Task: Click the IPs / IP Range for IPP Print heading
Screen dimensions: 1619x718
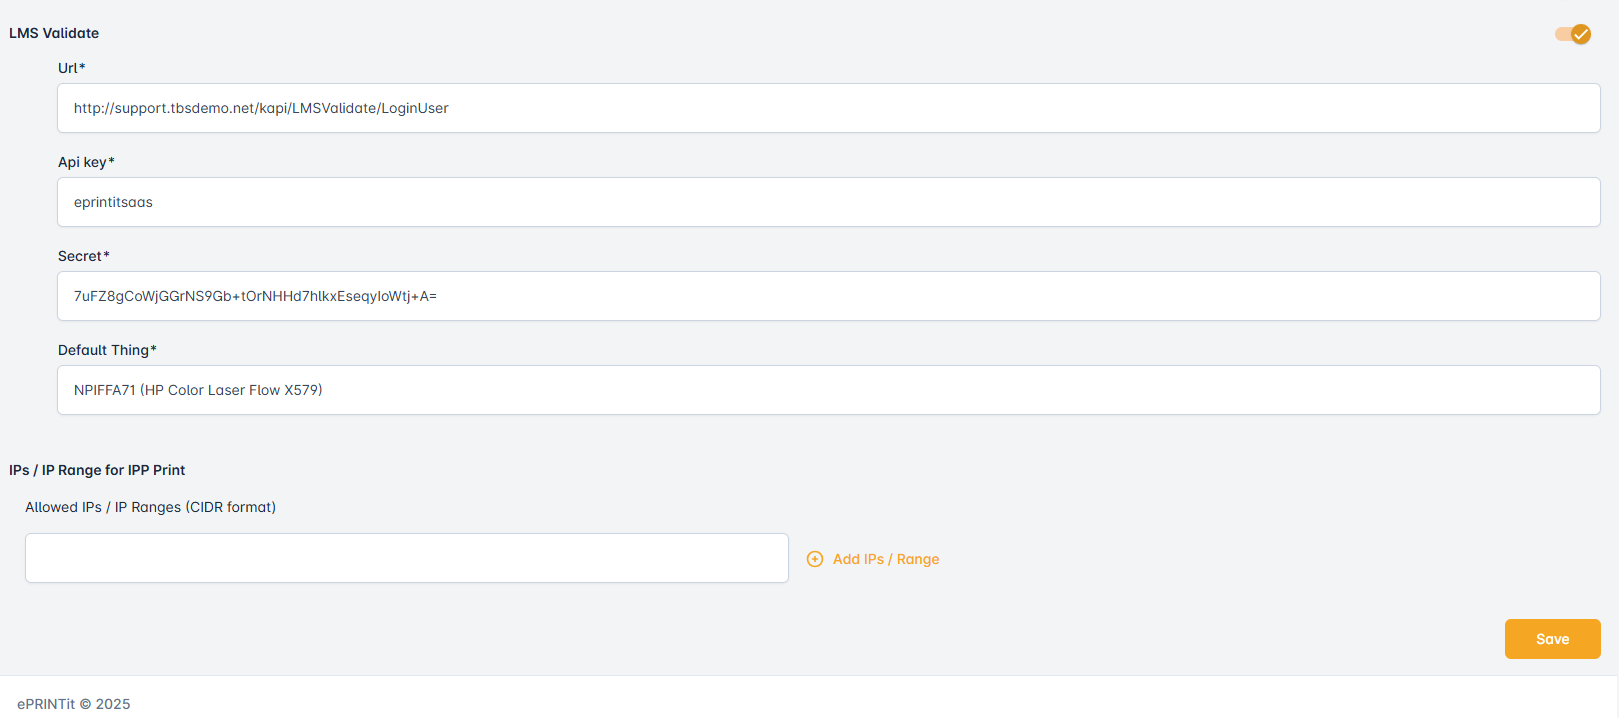Action: [x=97, y=470]
